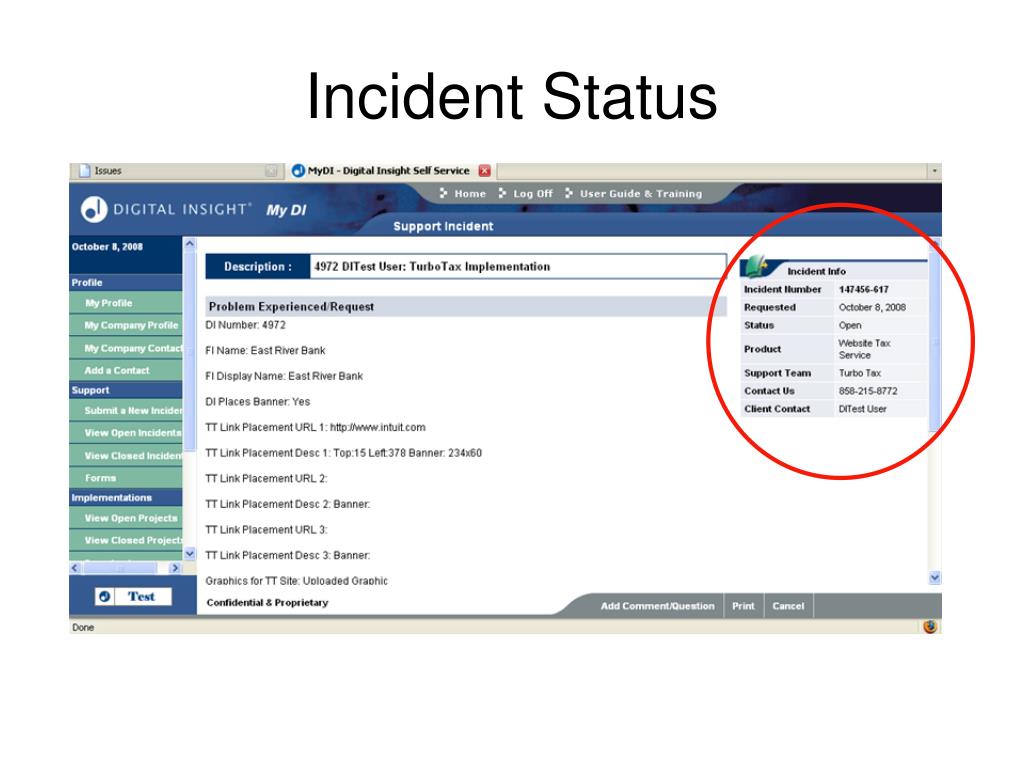
Task: Click the October 8, 2008 sidebar date
Action: tap(107, 247)
